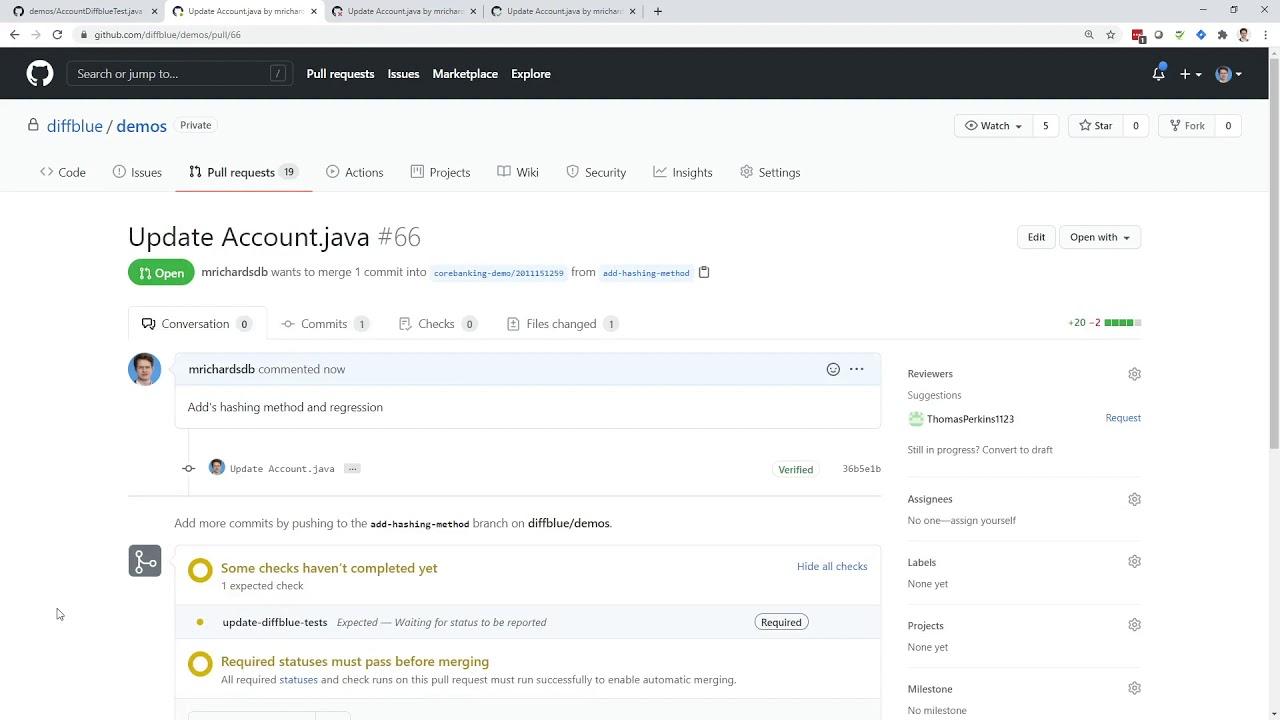Reload the page with browser refresh
1280x720 pixels.
57,34
